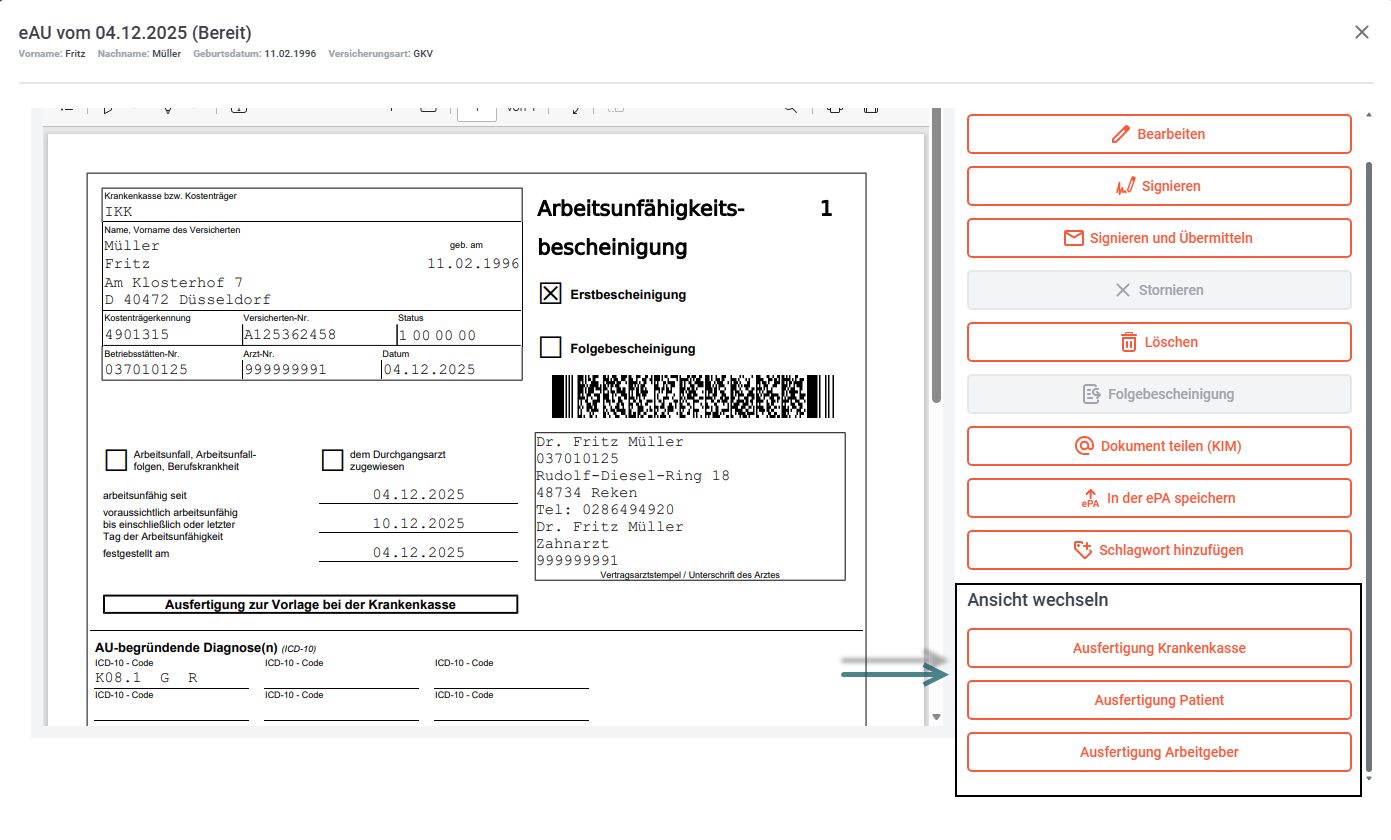Click the PDF viewer vertical scrollbar
Image resolution: width=1391 pixels, height=840 pixels.
tap(936, 260)
